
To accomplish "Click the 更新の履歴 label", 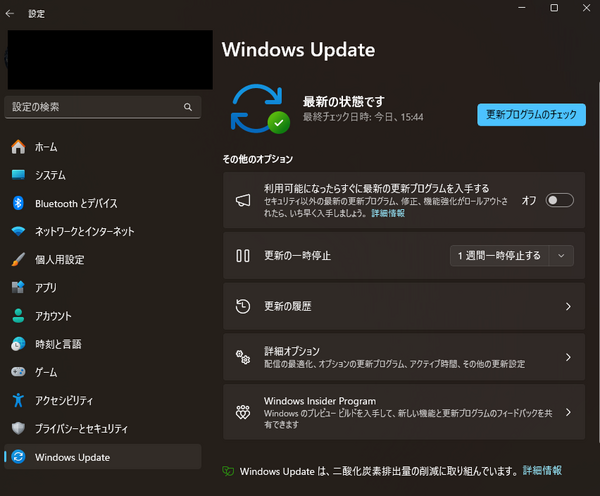I will pos(288,306).
